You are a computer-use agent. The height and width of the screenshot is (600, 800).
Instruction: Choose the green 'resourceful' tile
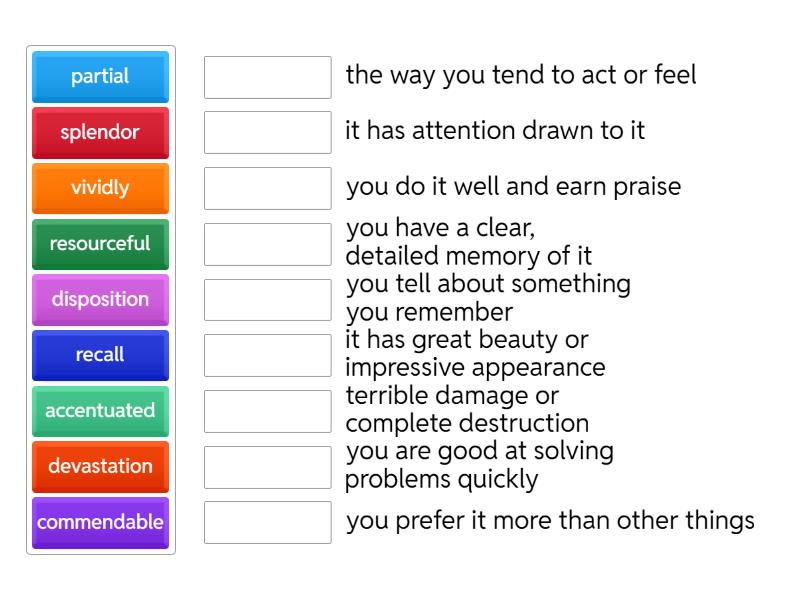point(100,243)
